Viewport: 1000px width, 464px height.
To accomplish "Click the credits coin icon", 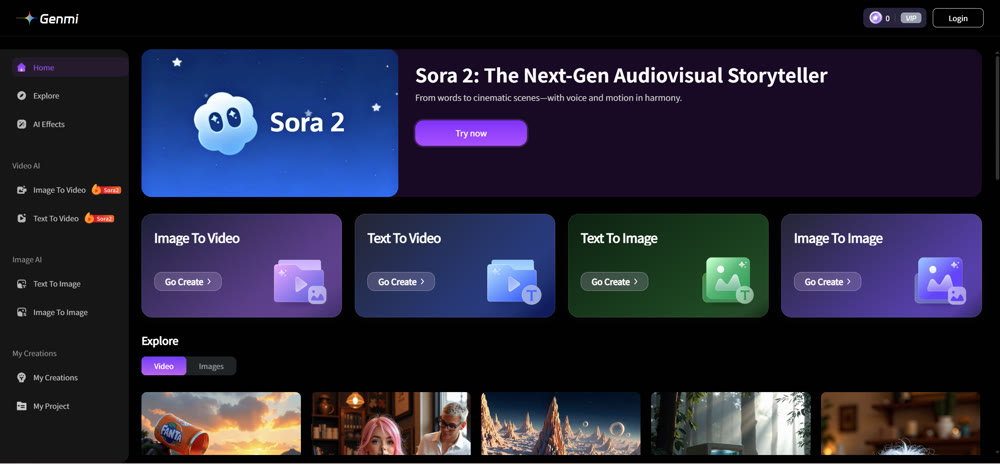I will (x=875, y=18).
